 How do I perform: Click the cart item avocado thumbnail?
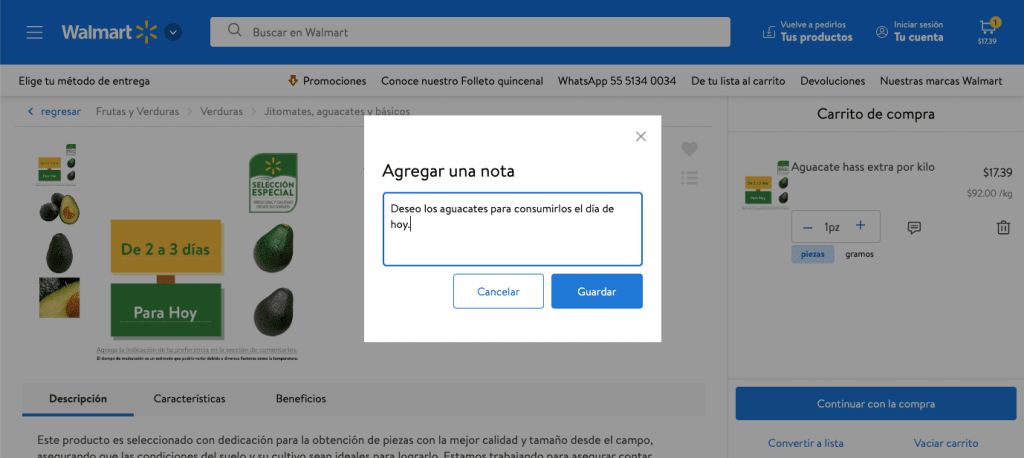point(766,185)
